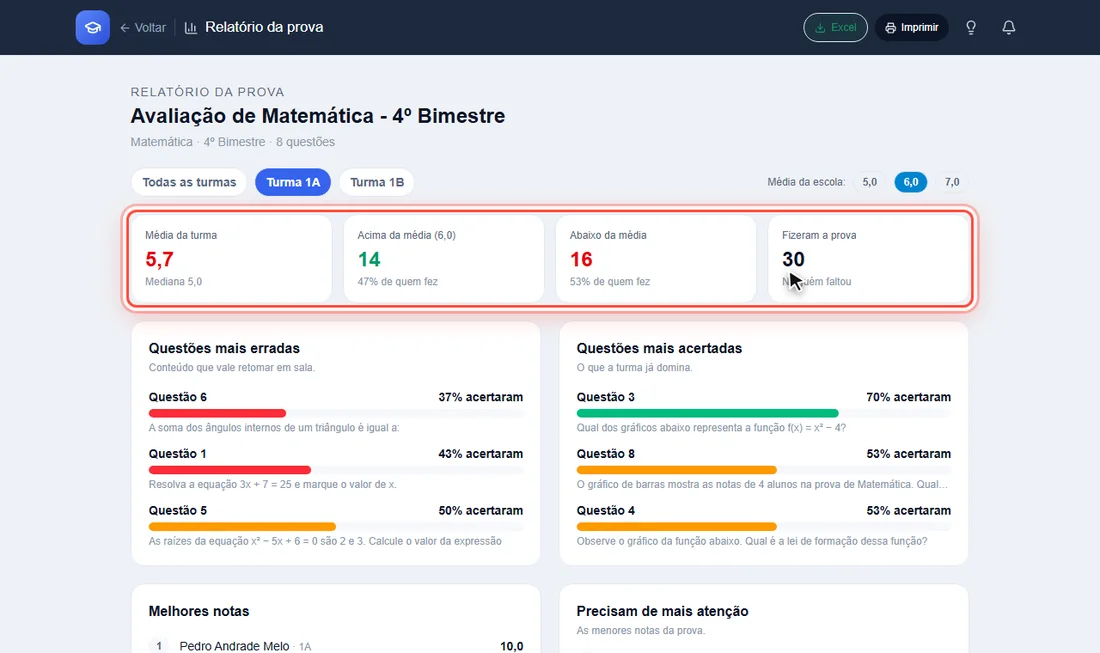This screenshot has height=653, width=1100.
Task: Click the '50% acertaram' value
Action: (481, 511)
